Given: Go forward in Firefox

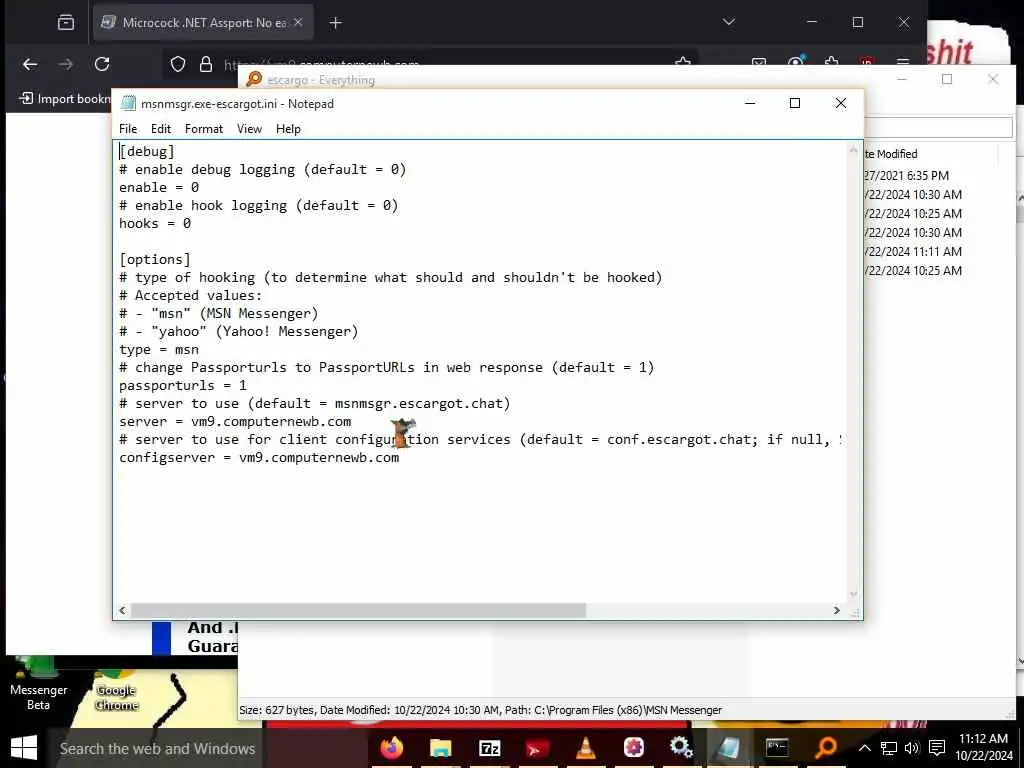Looking at the screenshot, I should point(66,64).
